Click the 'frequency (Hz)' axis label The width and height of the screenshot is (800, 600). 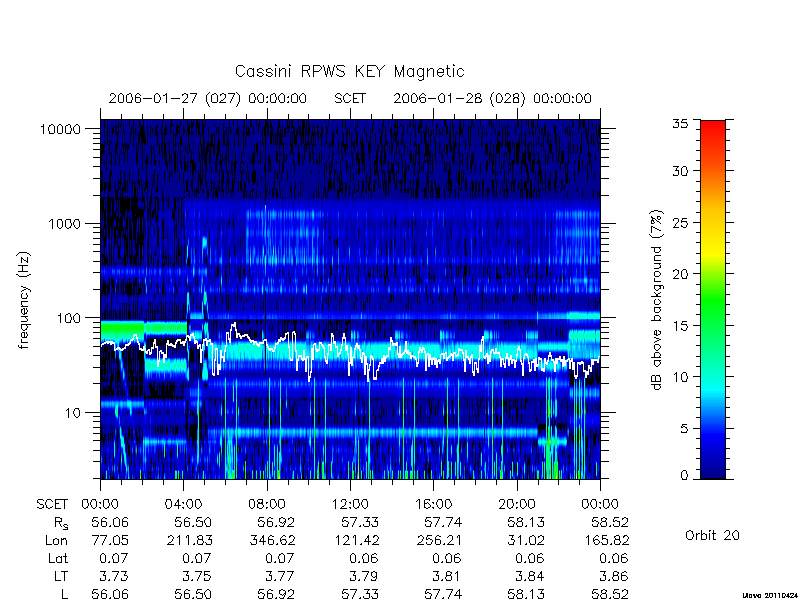[x=24, y=301]
